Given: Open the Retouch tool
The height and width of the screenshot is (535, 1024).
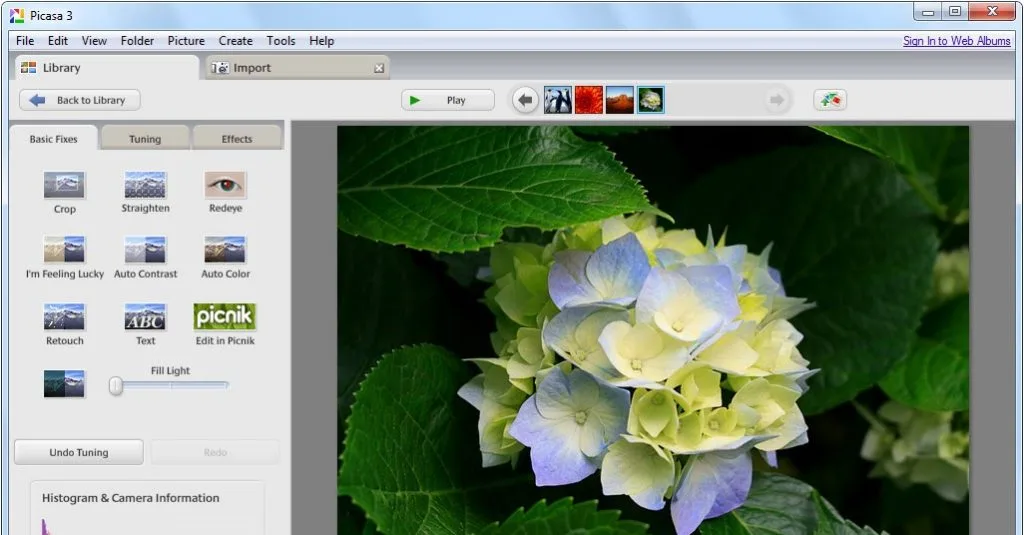Looking at the screenshot, I should pyautogui.click(x=64, y=317).
